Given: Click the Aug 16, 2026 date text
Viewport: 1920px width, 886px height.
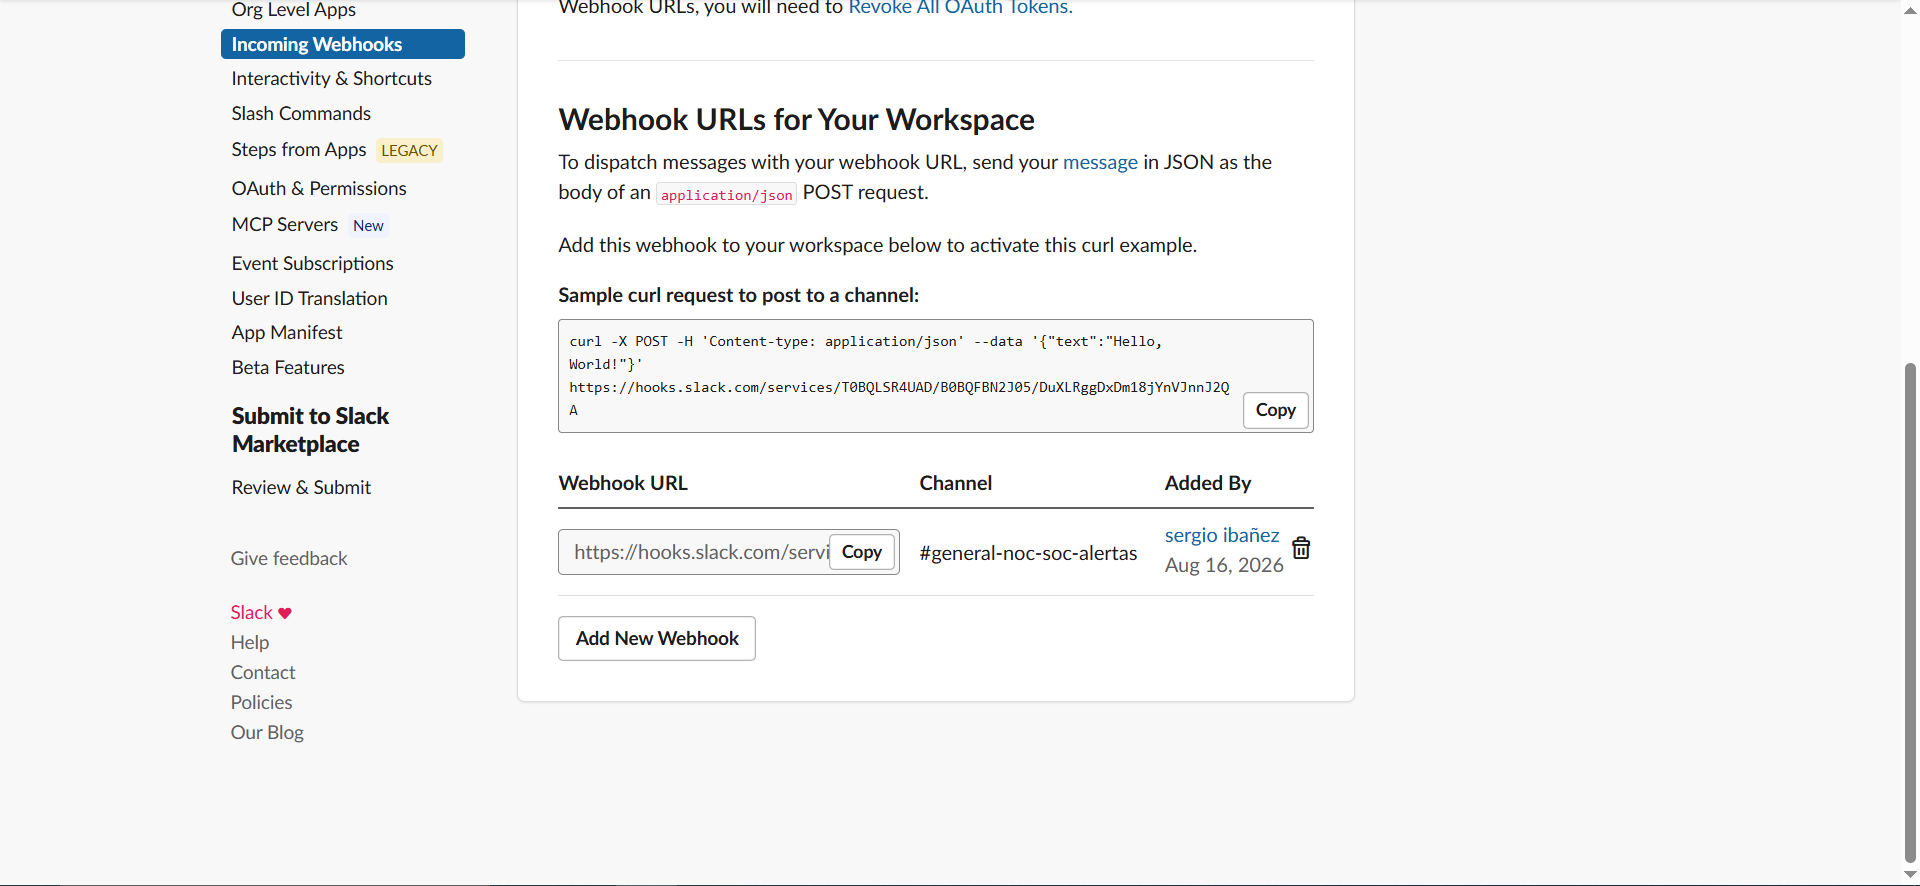Looking at the screenshot, I should click(x=1224, y=565).
